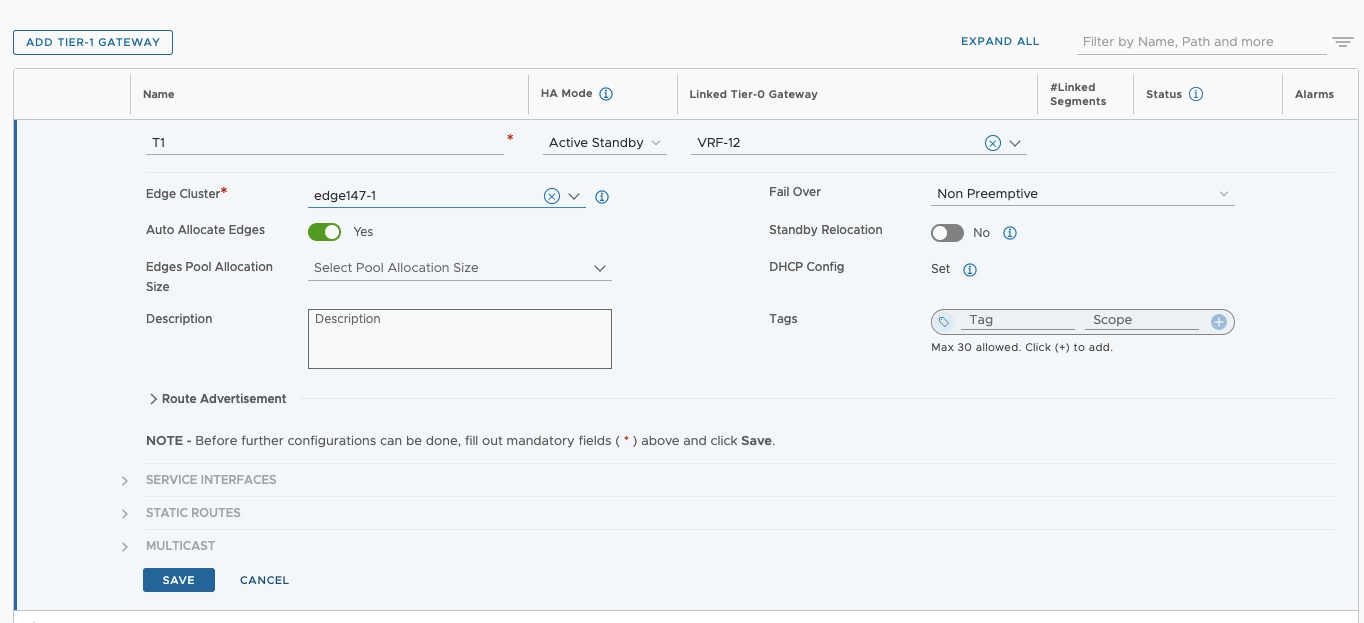
Task: Click the HA Mode info icon
Action: click(605, 94)
